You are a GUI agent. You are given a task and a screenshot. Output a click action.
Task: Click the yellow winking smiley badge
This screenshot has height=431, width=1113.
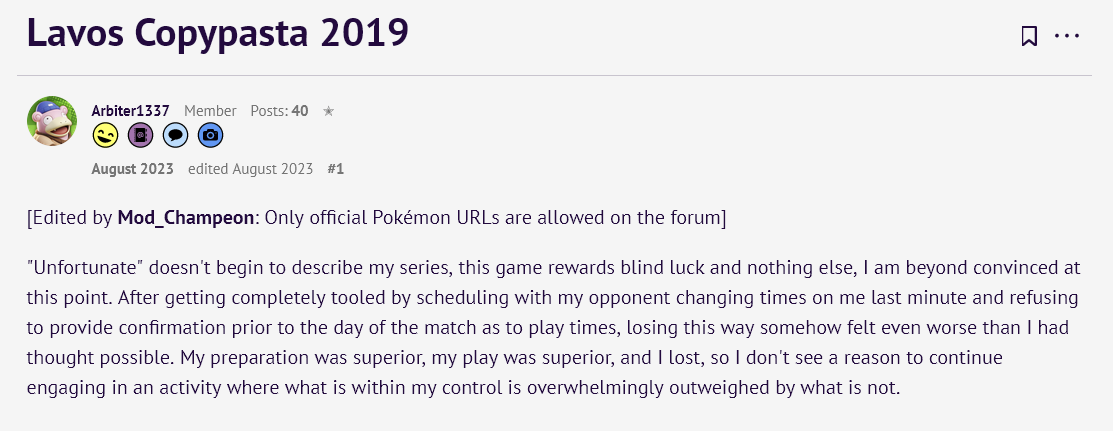click(x=106, y=135)
